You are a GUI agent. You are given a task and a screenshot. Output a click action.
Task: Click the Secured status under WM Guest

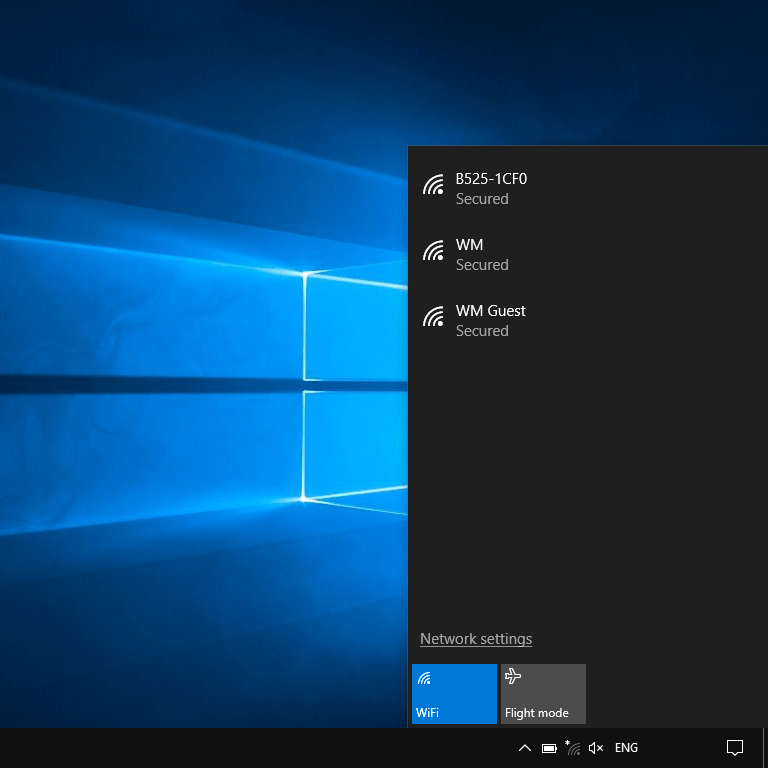coord(482,331)
